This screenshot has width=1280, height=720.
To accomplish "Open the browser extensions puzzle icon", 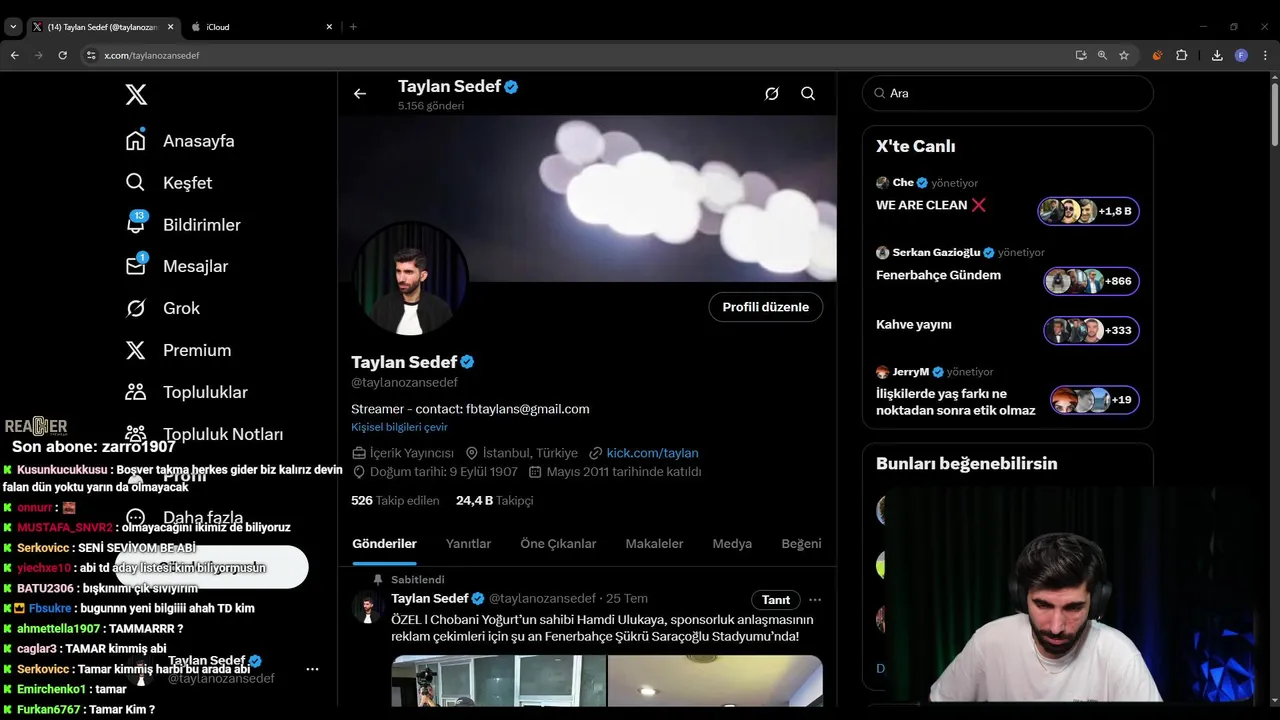I will 1181,55.
